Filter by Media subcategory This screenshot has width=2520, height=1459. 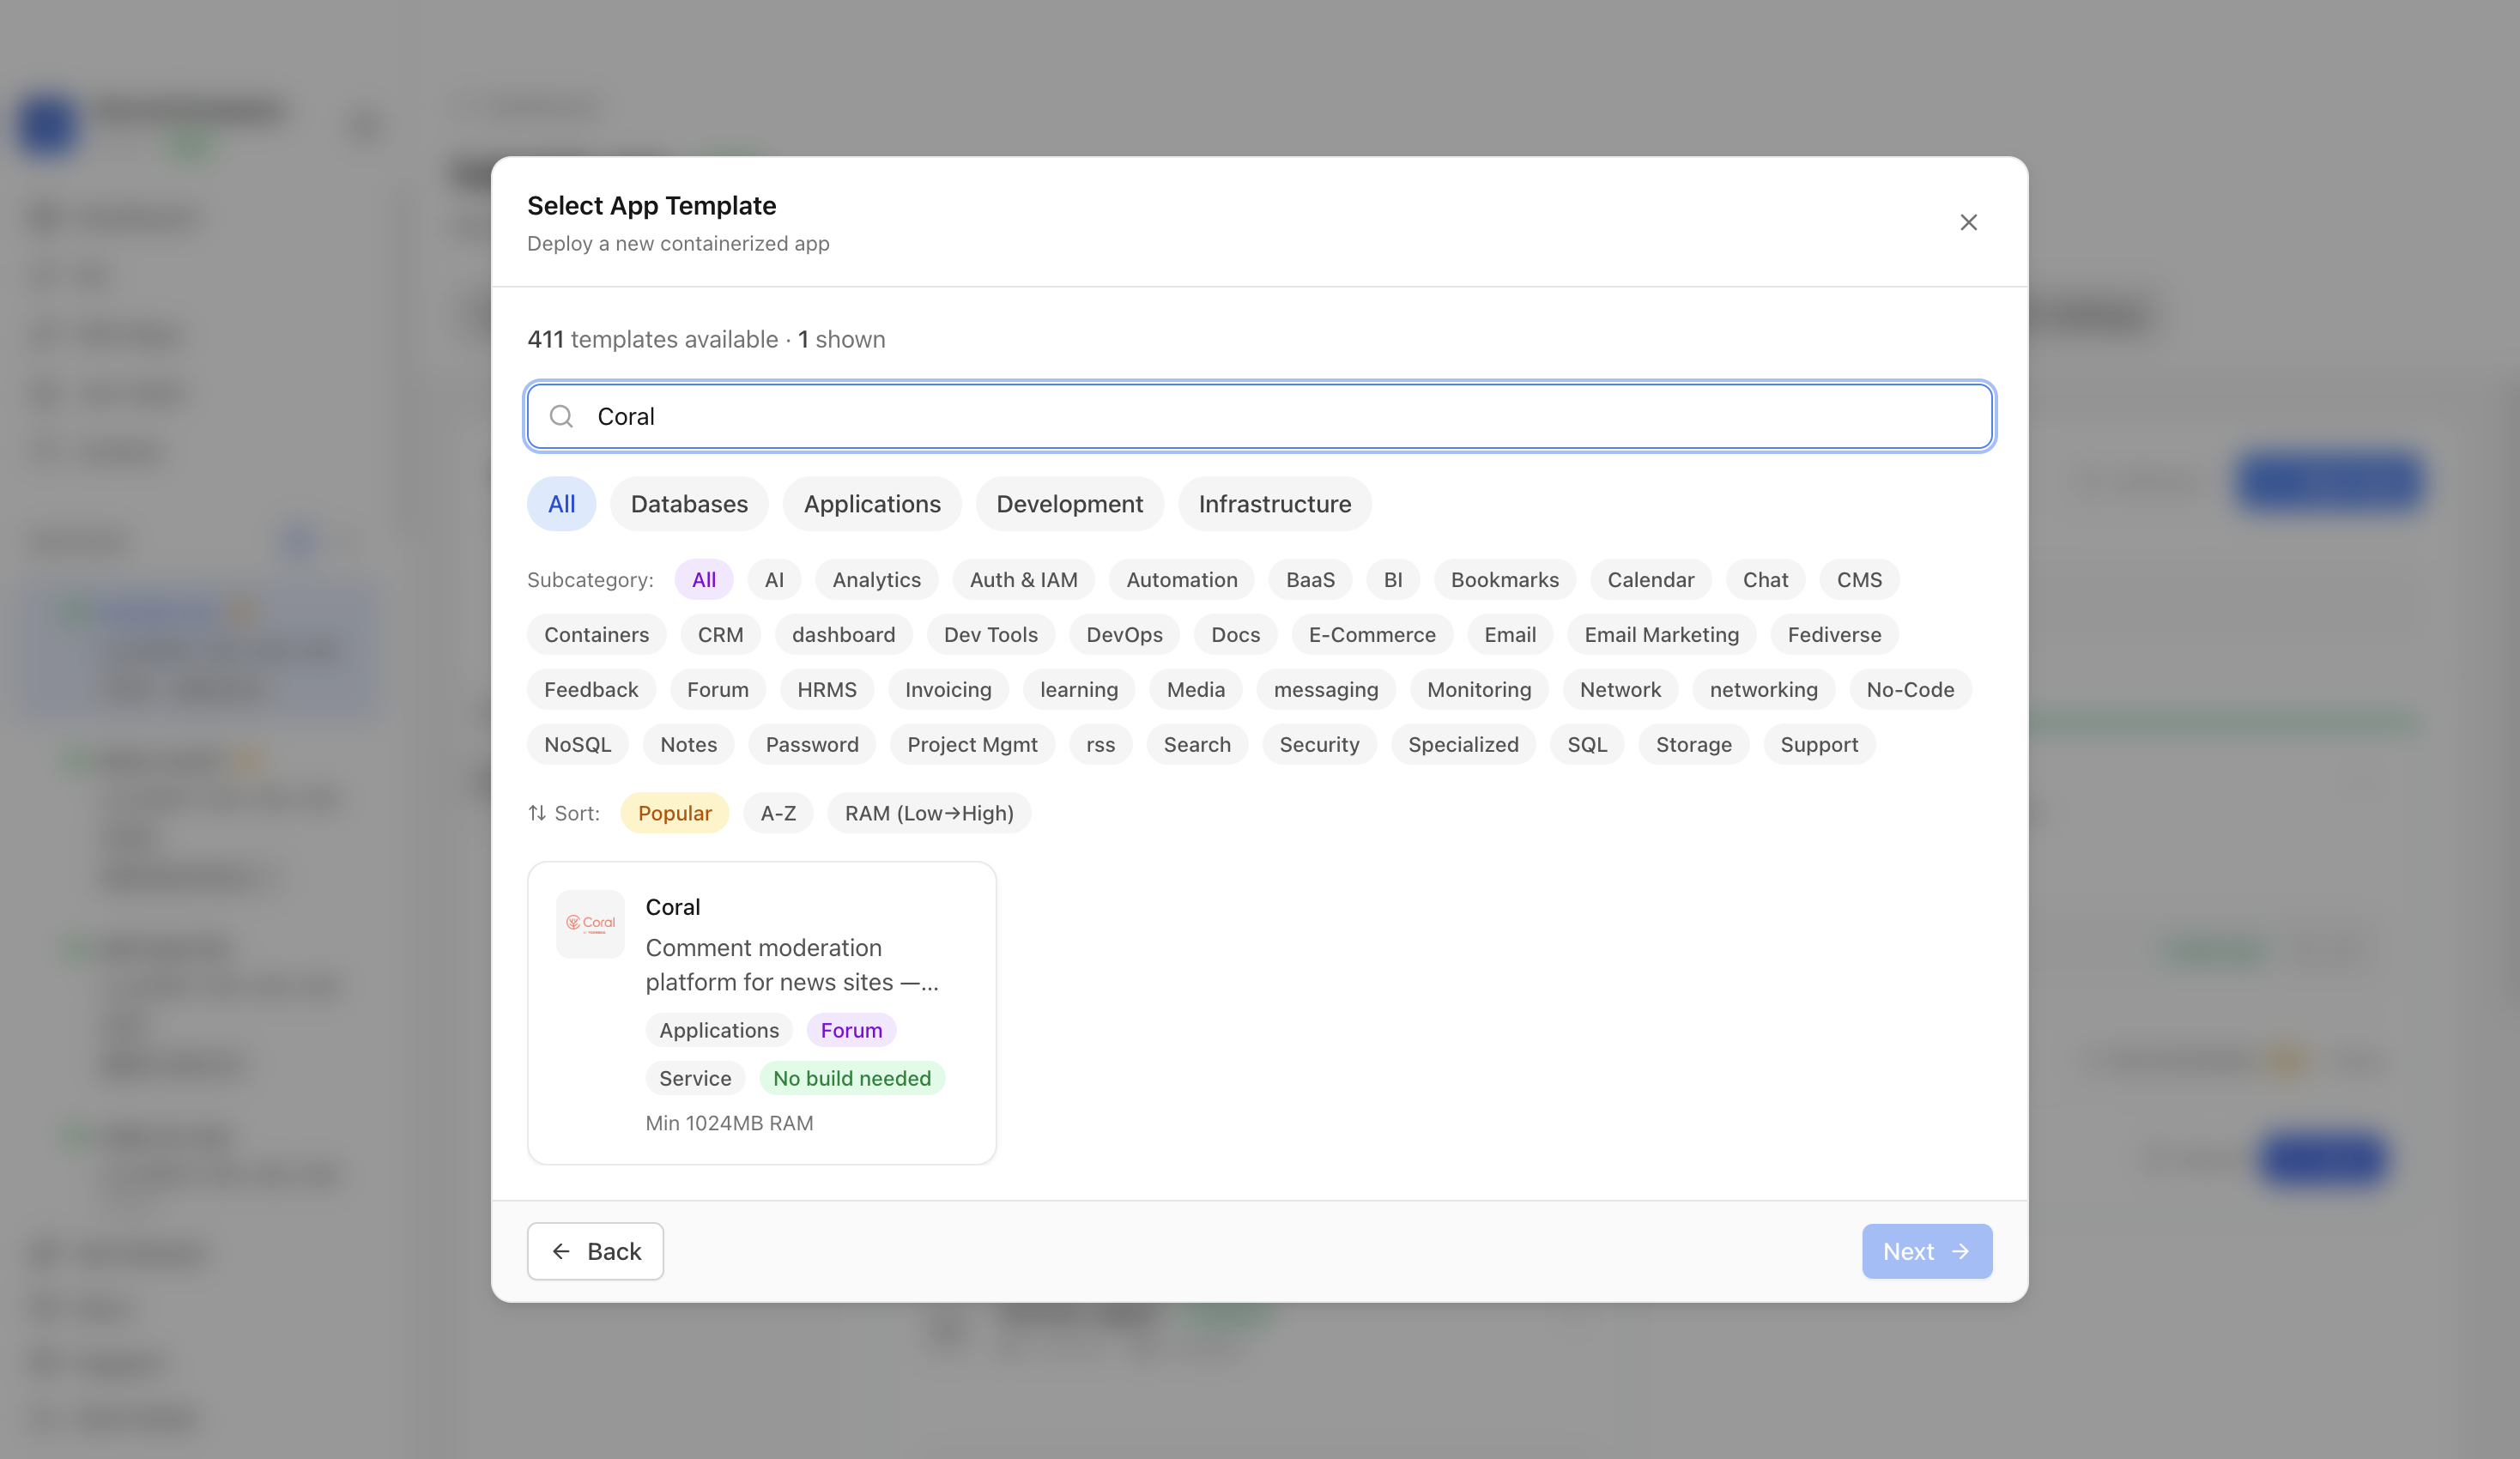click(x=1196, y=690)
